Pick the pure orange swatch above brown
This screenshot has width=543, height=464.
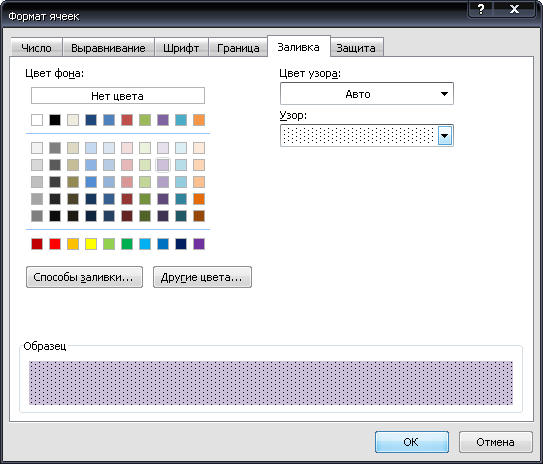pos(199,199)
